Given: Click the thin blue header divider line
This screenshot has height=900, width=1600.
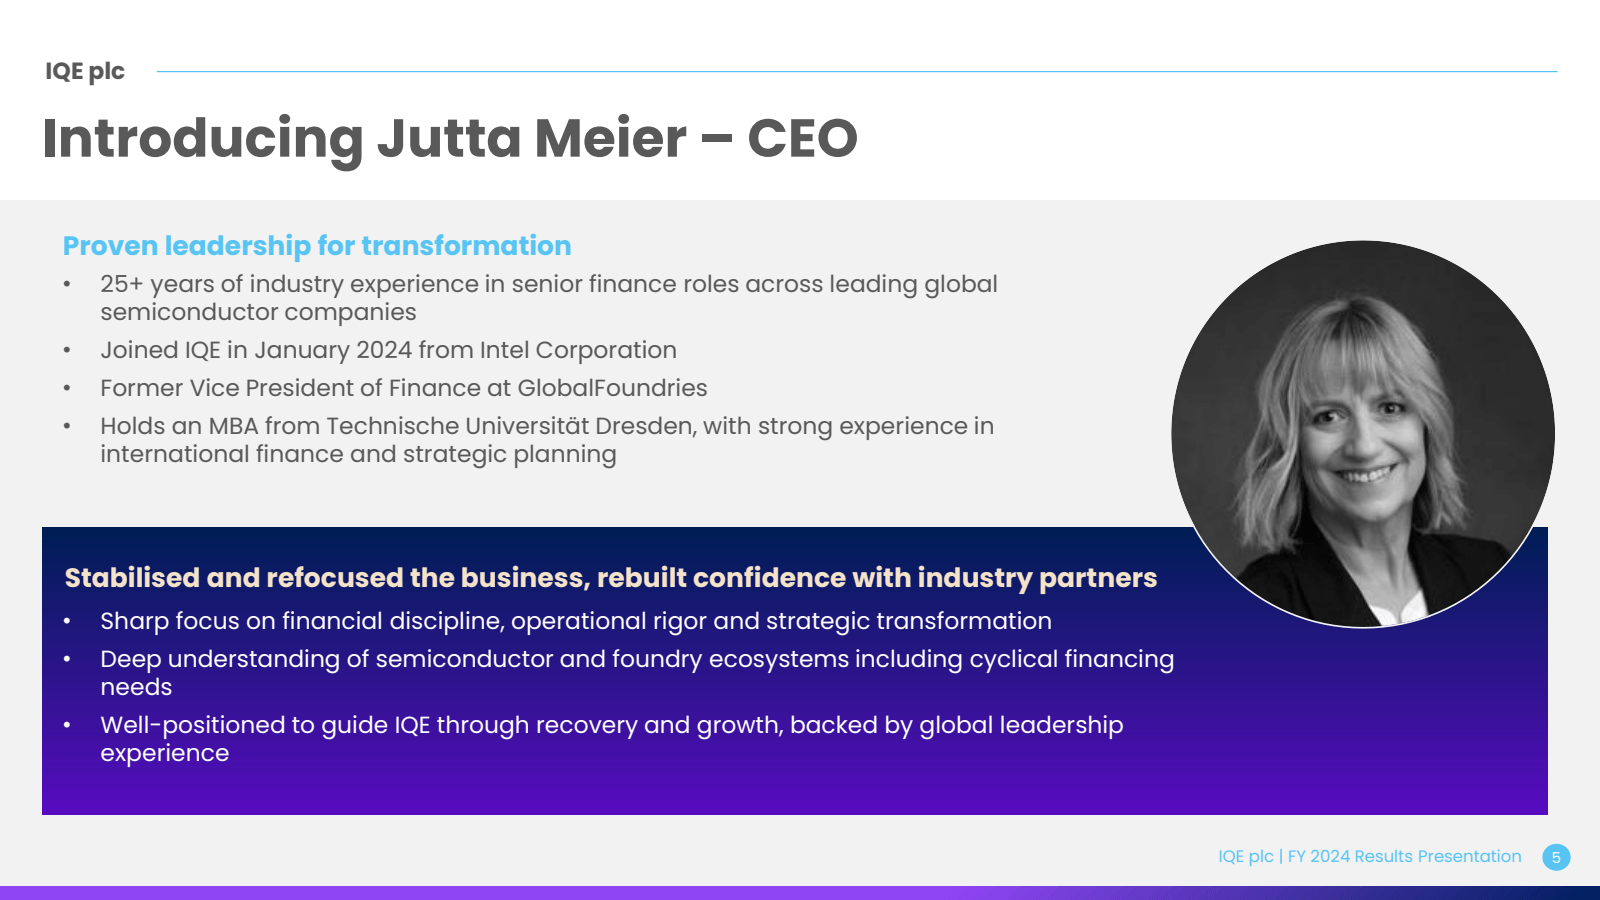Looking at the screenshot, I should point(857,71).
